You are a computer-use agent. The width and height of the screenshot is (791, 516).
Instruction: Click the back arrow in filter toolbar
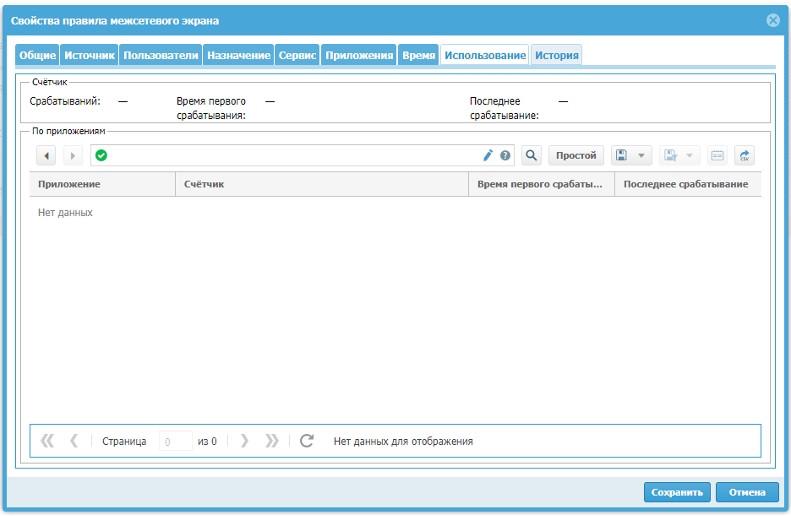coord(46,156)
